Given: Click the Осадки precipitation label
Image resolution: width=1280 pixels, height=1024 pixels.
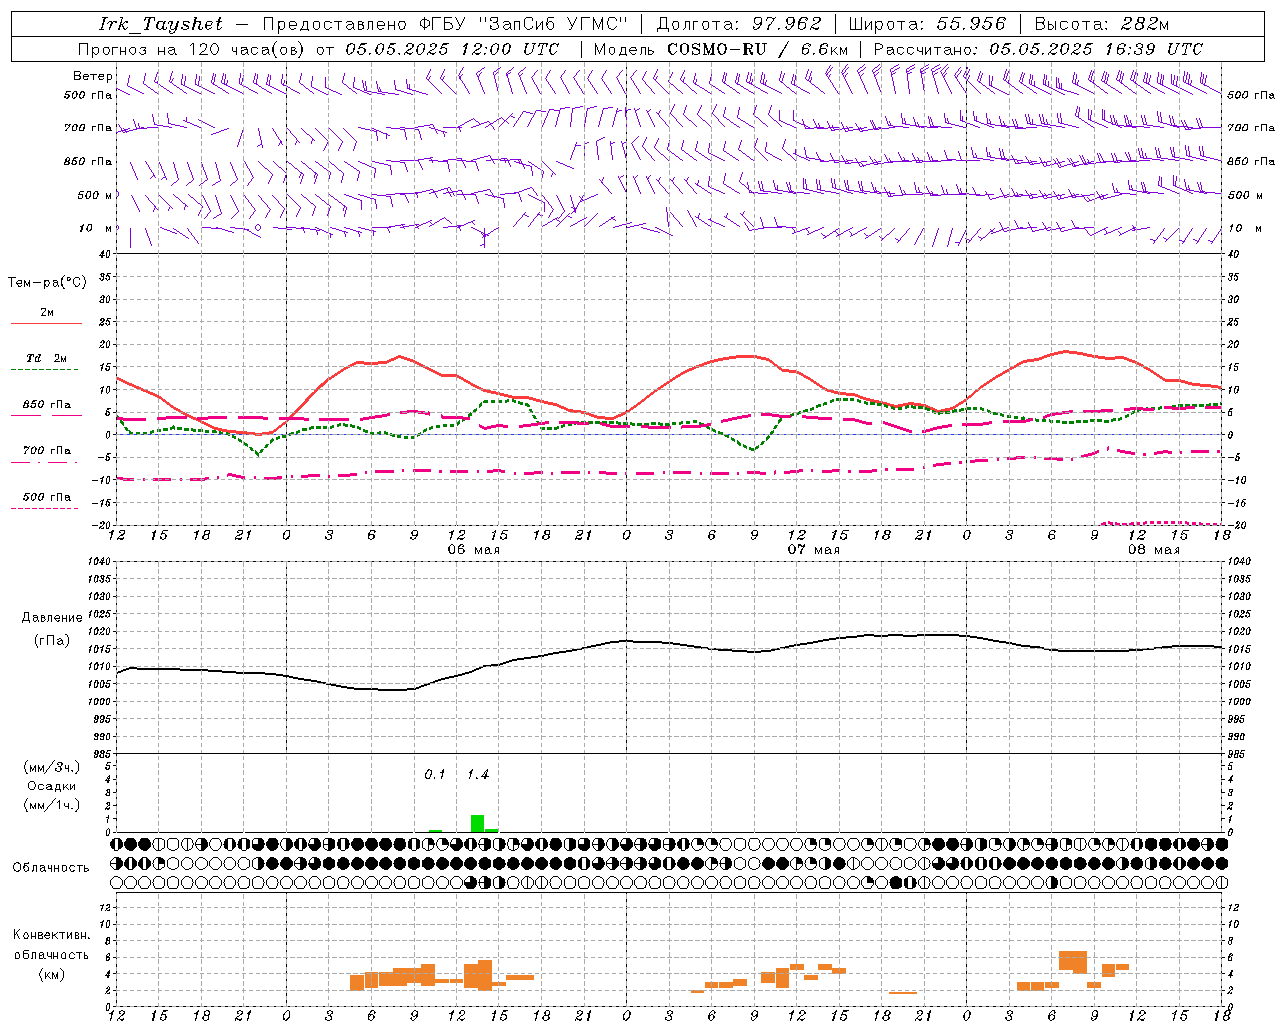Looking at the screenshot, I should click(51, 786).
